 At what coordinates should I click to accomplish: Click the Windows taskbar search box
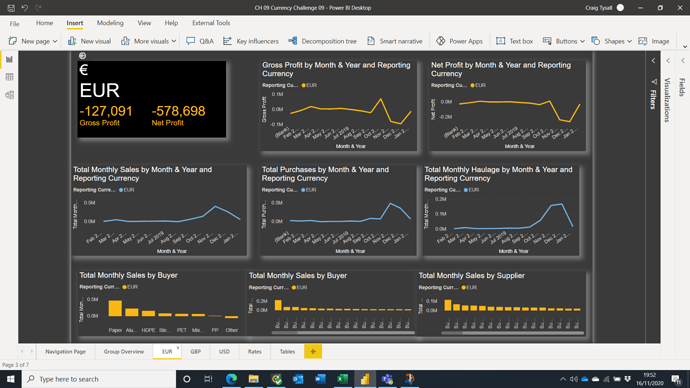click(99, 379)
